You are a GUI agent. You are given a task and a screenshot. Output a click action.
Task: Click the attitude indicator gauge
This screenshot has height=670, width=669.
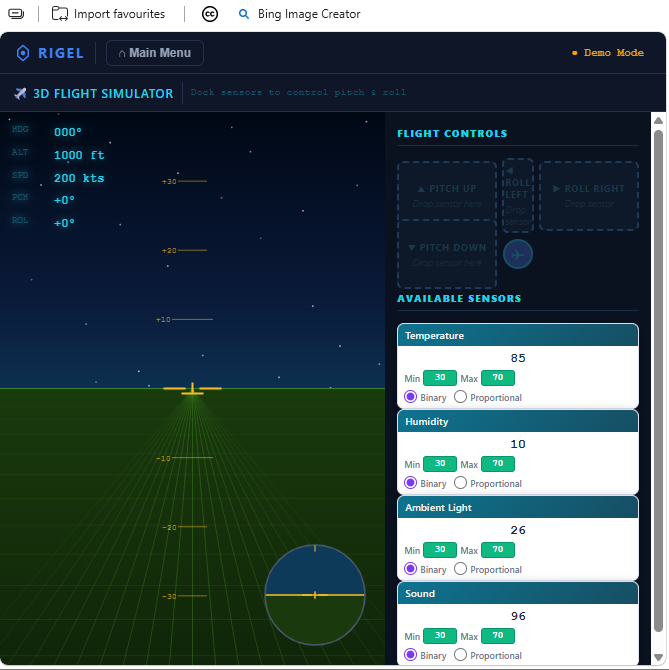point(315,594)
